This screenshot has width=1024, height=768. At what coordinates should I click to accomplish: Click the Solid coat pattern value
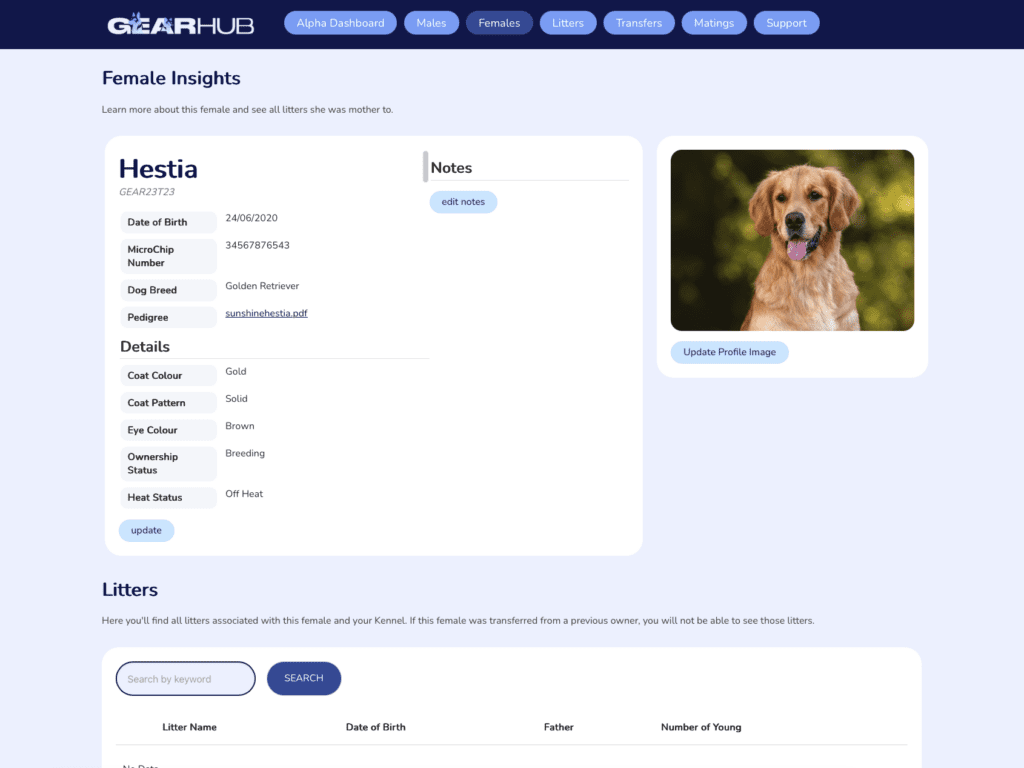[x=236, y=399]
